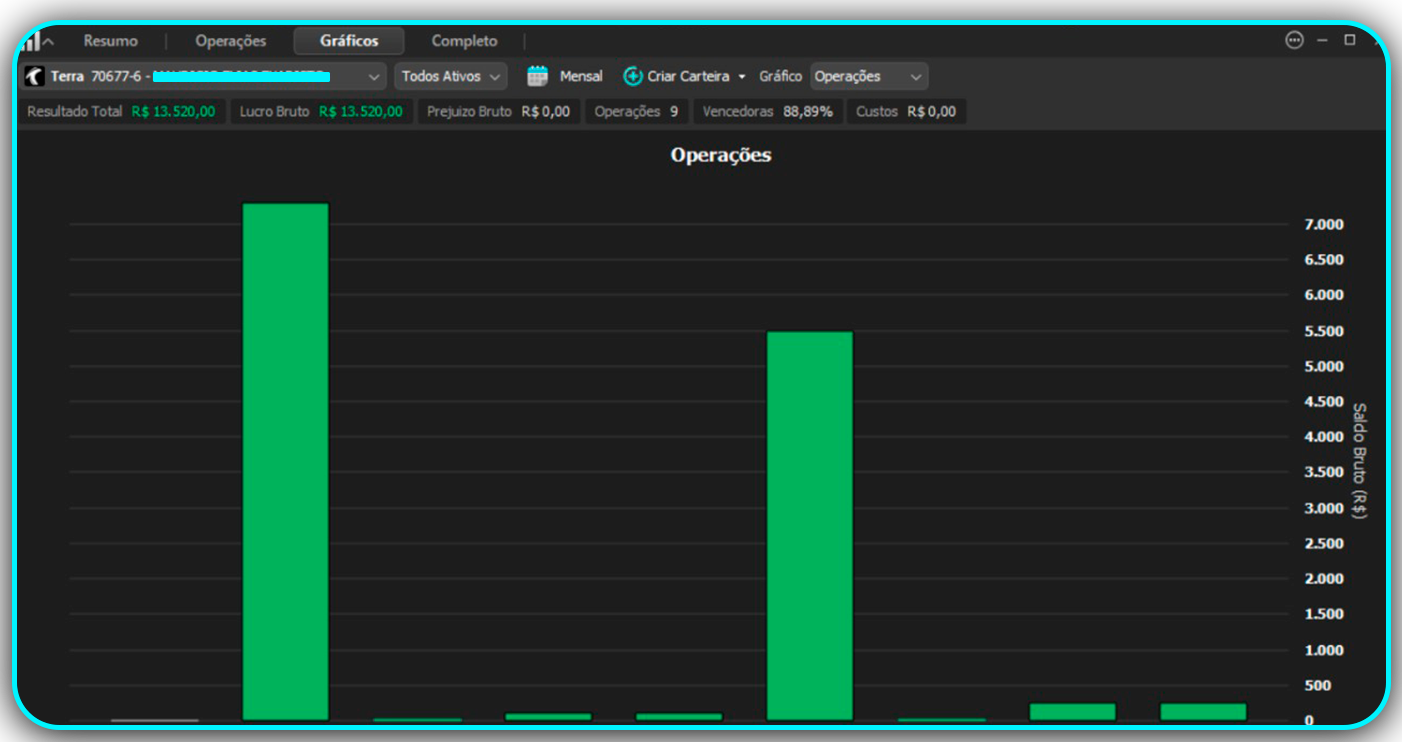The image size is (1402, 742).
Task: Click the plus icon for Criar Carteira
Action: [633, 76]
